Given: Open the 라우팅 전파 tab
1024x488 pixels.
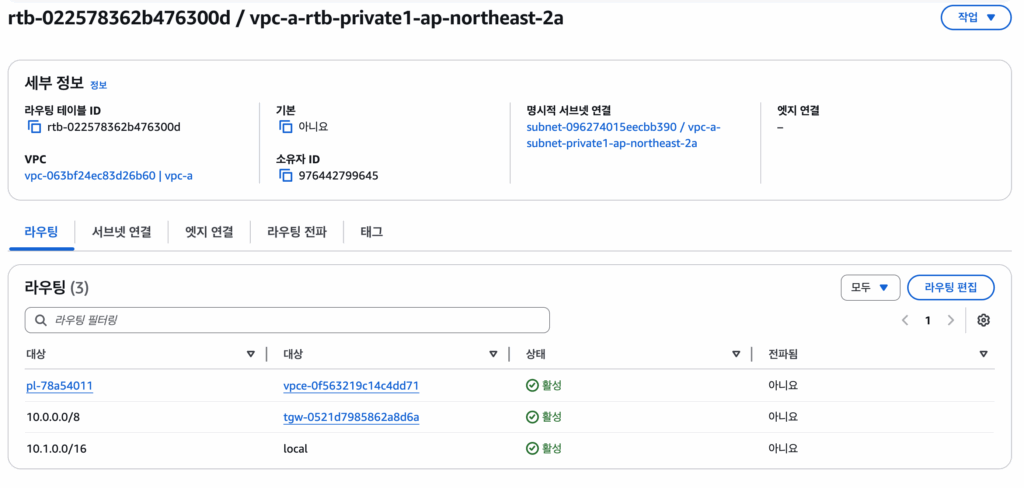Looking at the screenshot, I should [296, 232].
